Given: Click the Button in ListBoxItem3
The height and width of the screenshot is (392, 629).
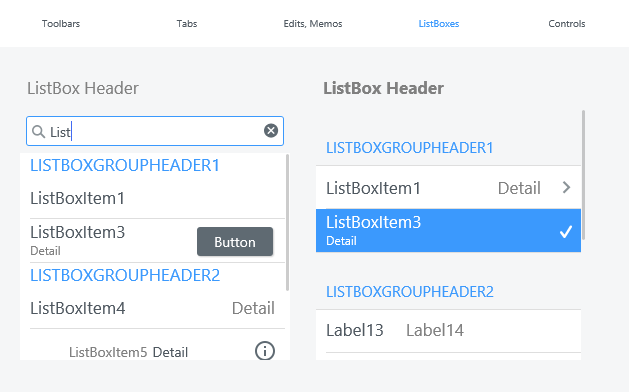Looking at the screenshot, I should tap(235, 242).
